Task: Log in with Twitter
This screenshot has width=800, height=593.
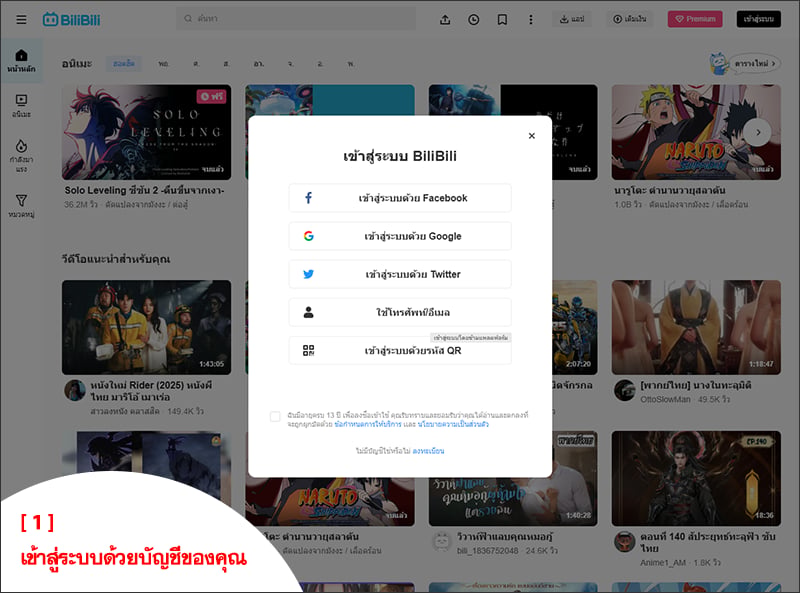Action: point(400,275)
